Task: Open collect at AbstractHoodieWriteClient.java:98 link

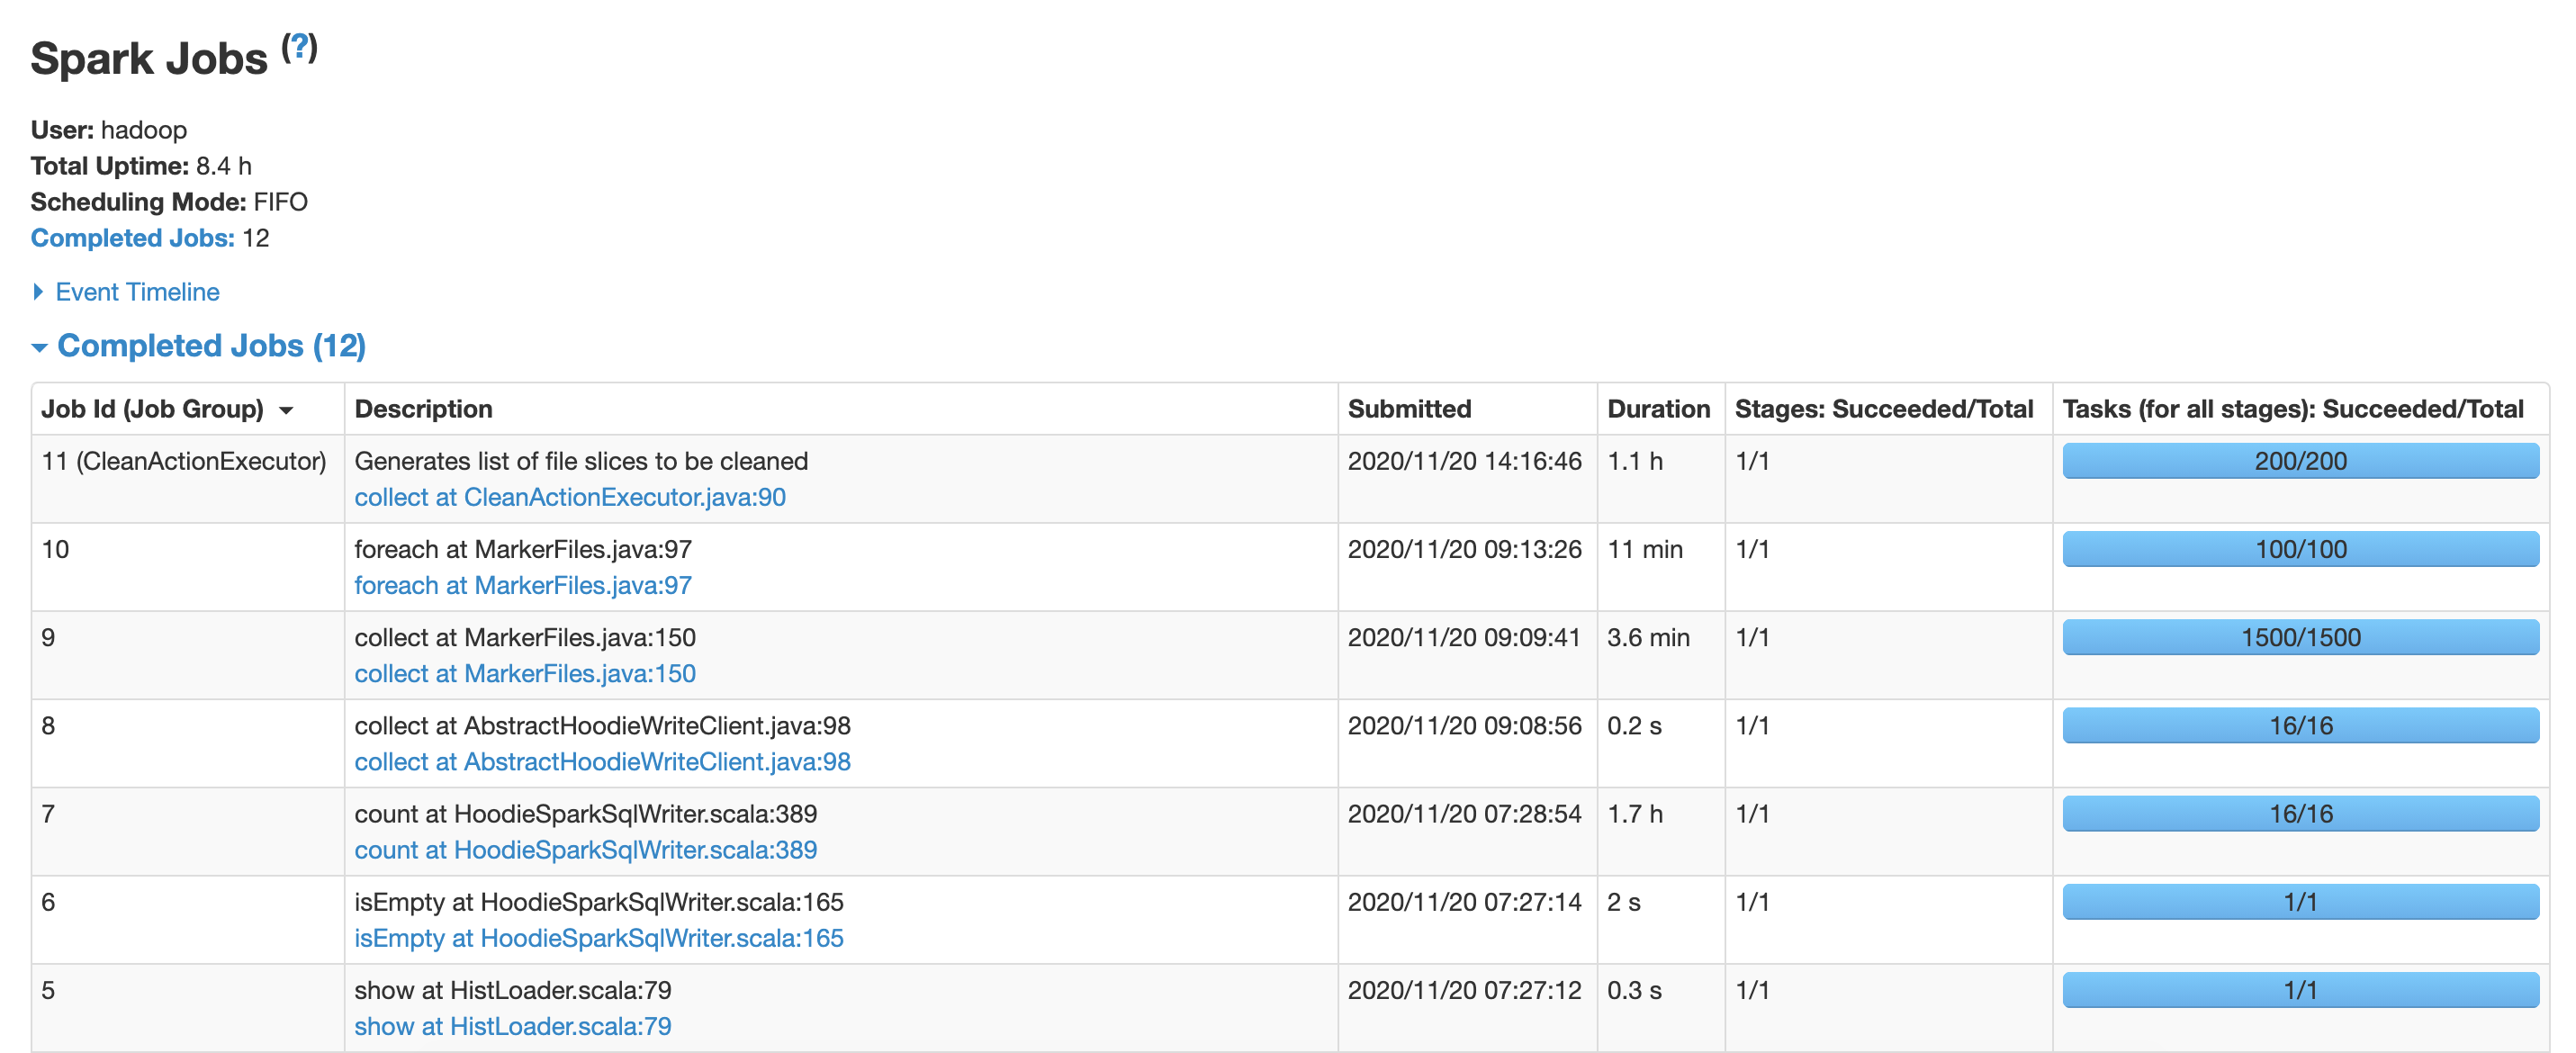Action: click(602, 762)
